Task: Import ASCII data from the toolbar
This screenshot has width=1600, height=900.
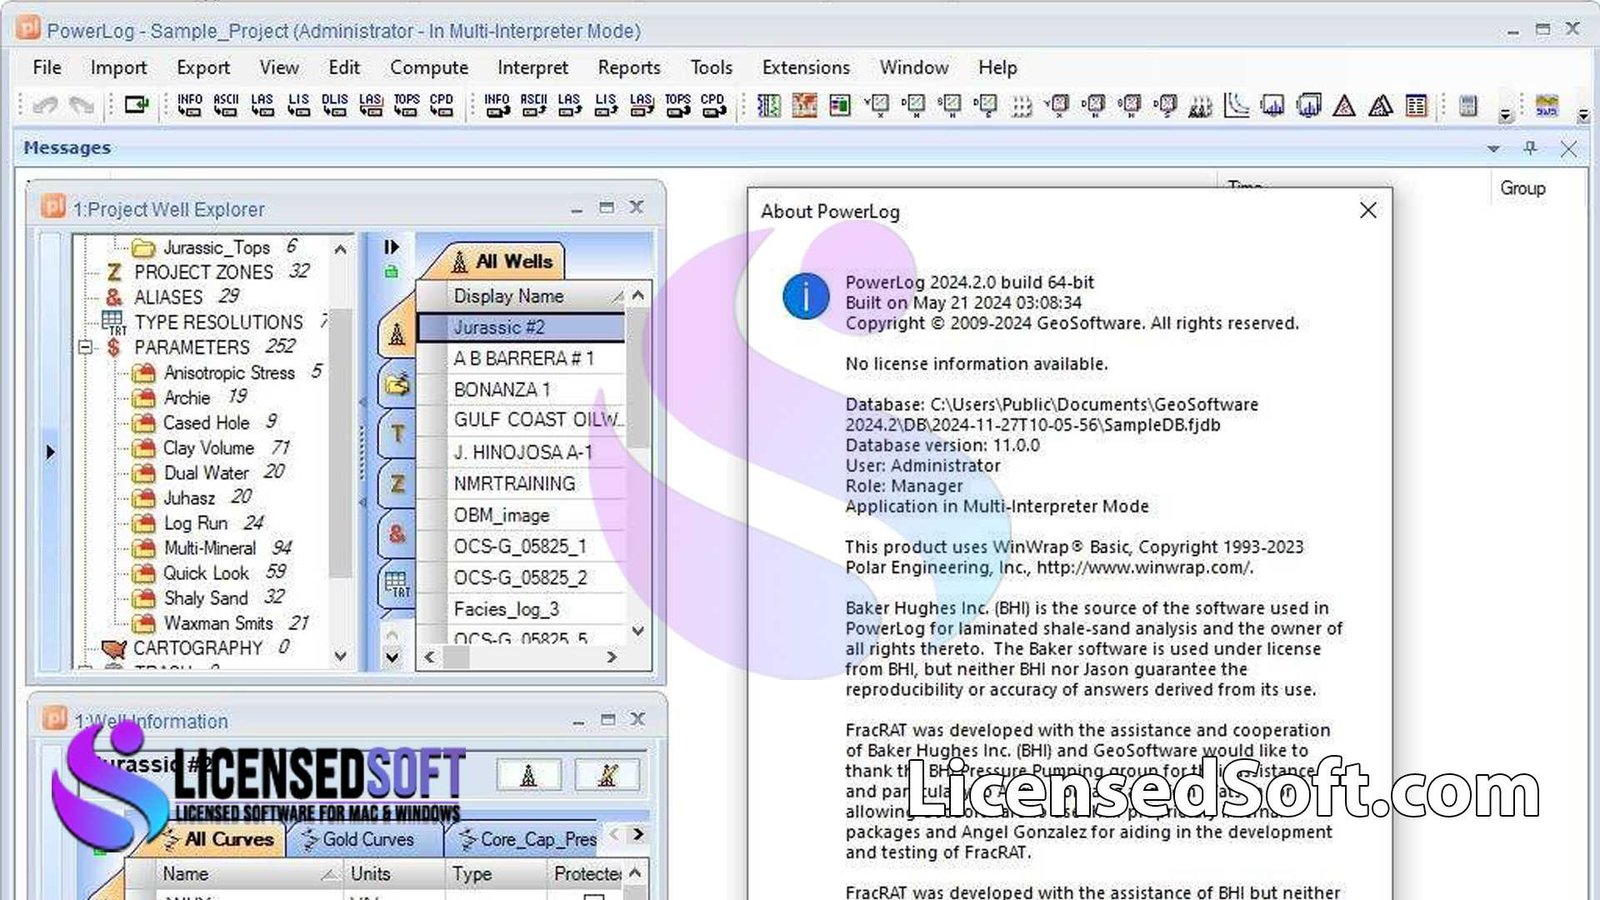Action: pos(226,105)
